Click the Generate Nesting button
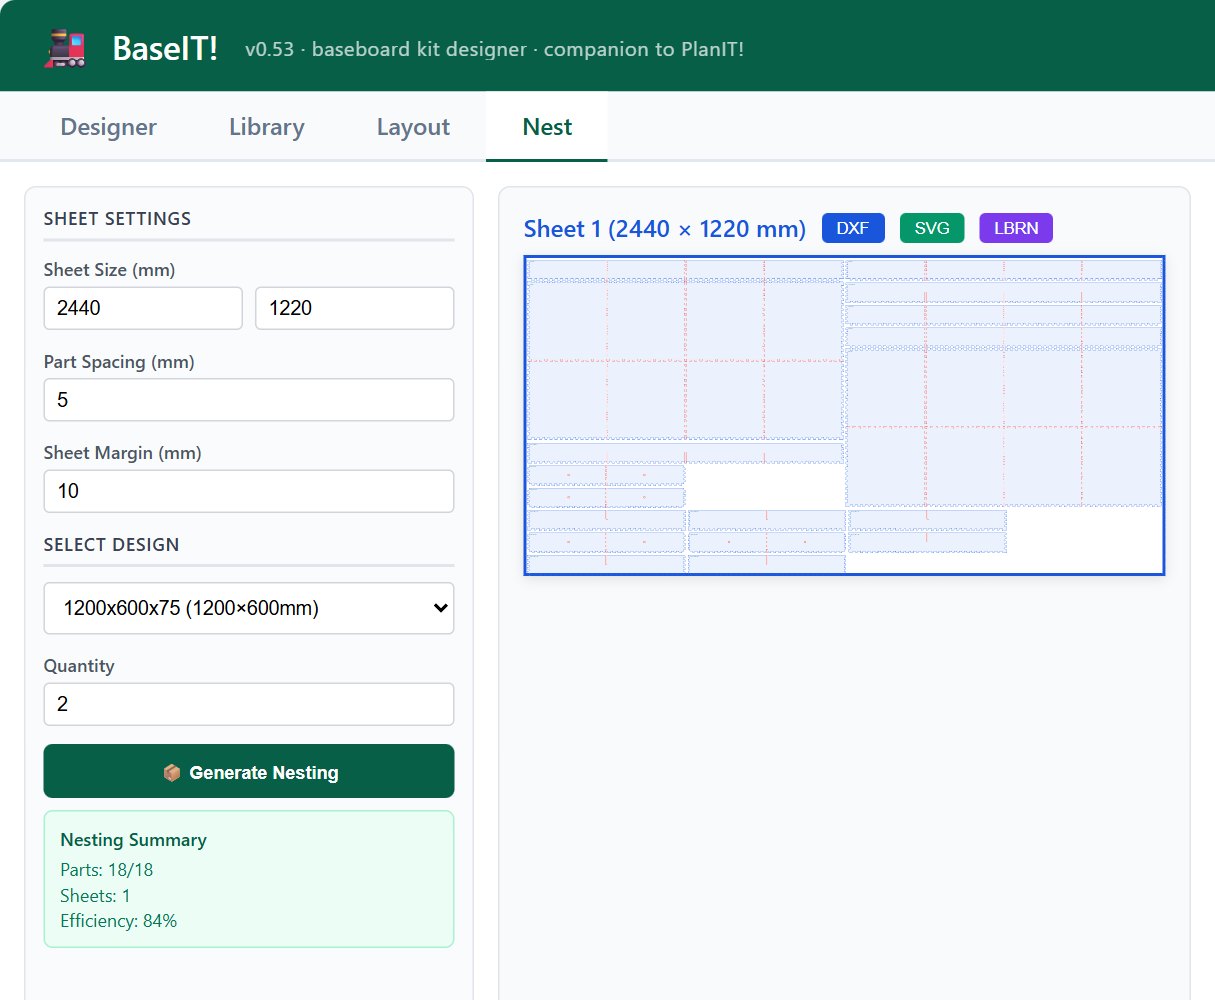1215x1000 pixels. pyautogui.click(x=249, y=771)
